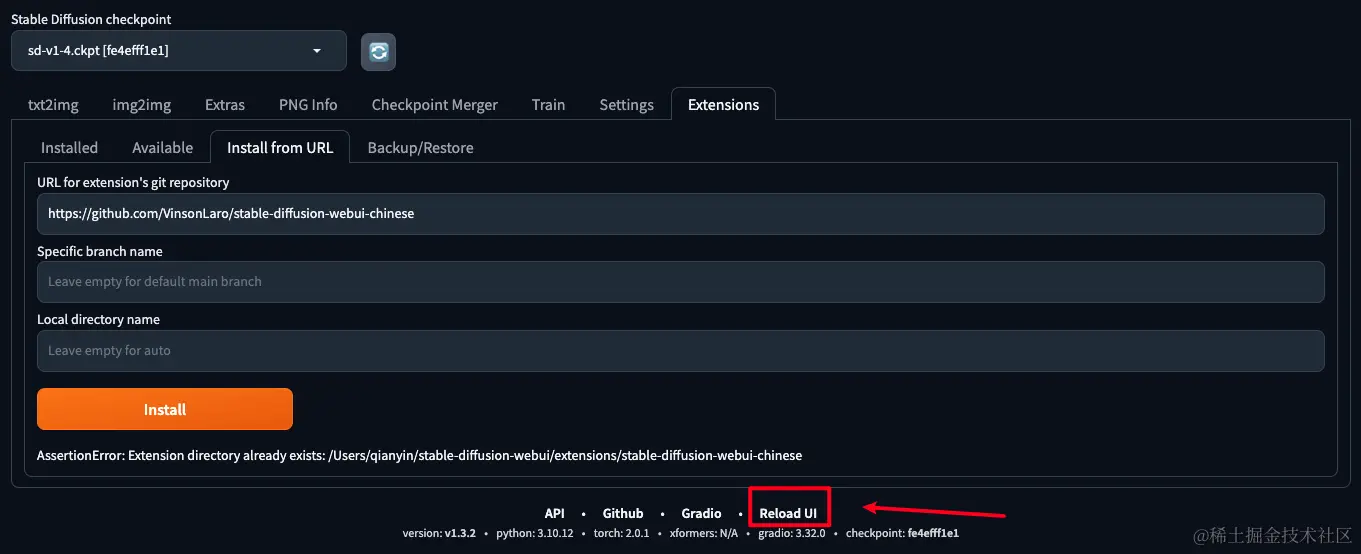The width and height of the screenshot is (1361, 554).
Task: Focus the git repository URL field
Action: pos(680,214)
